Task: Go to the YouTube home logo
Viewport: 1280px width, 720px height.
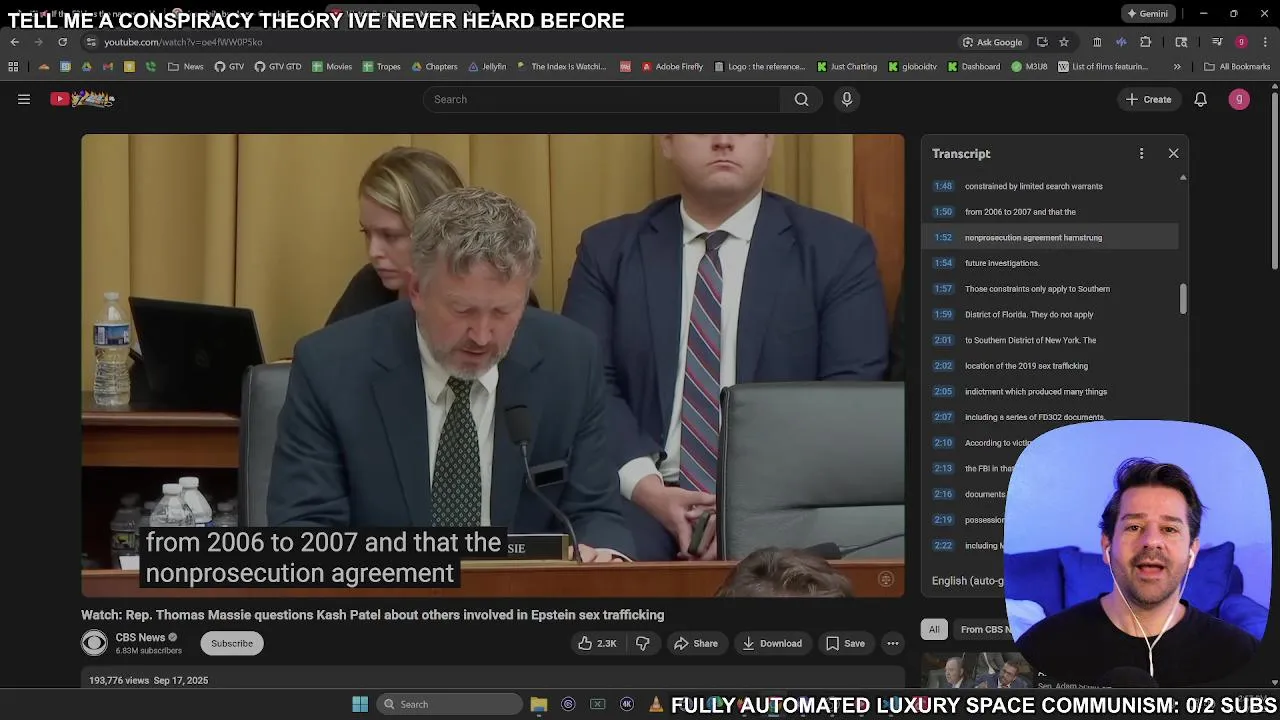Action: point(83,99)
